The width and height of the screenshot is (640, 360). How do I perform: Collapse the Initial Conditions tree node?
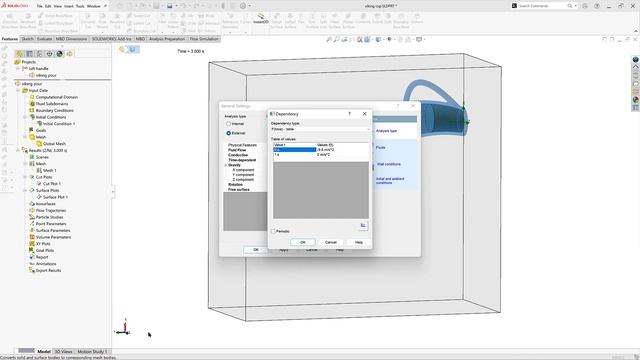coord(25,117)
